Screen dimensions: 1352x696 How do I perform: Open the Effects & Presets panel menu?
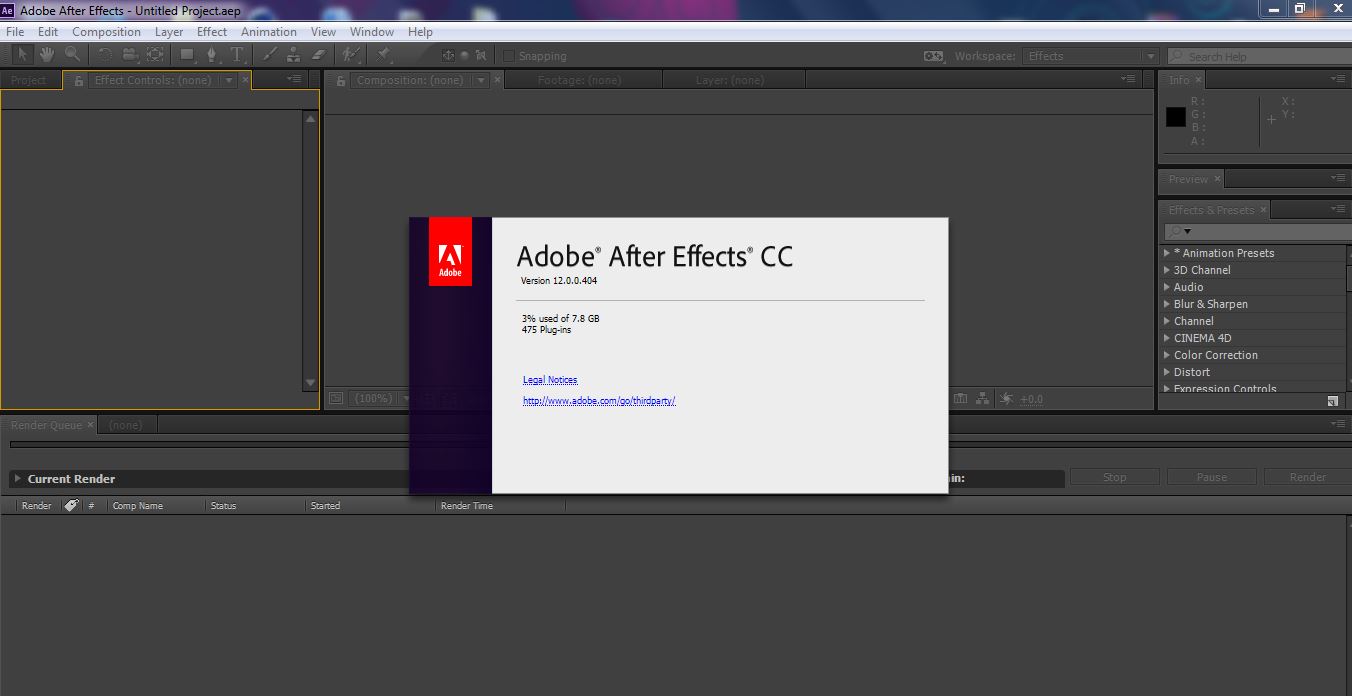pyautogui.click(x=1339, y=209)
